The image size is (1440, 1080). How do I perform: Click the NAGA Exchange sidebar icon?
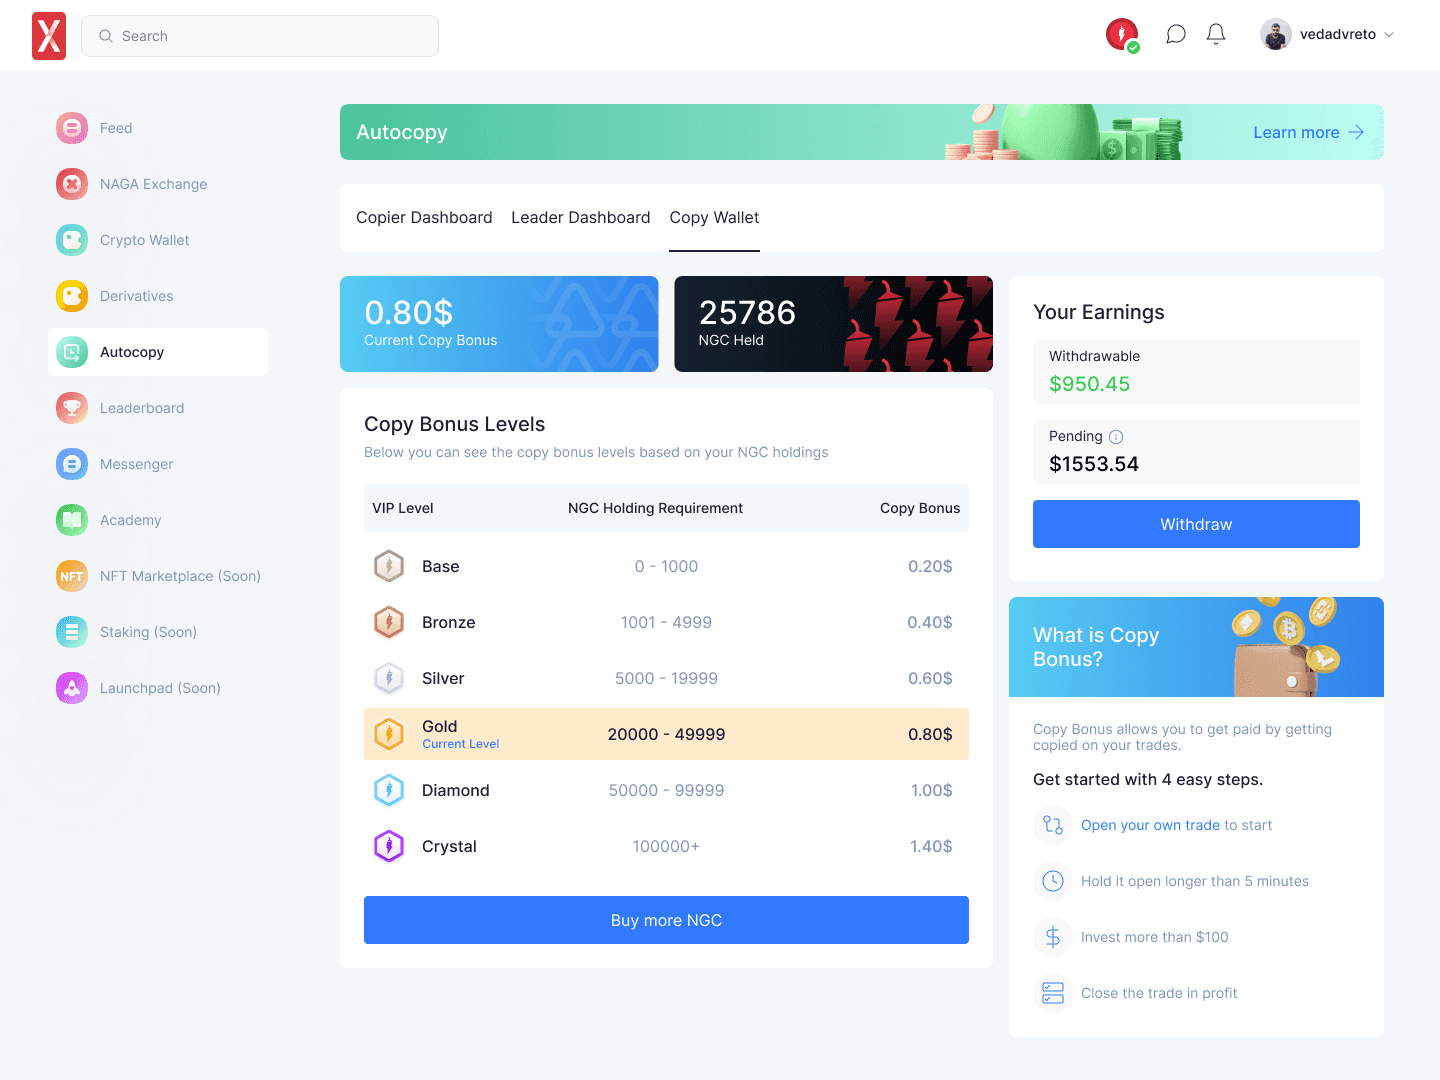pos(72,184)
